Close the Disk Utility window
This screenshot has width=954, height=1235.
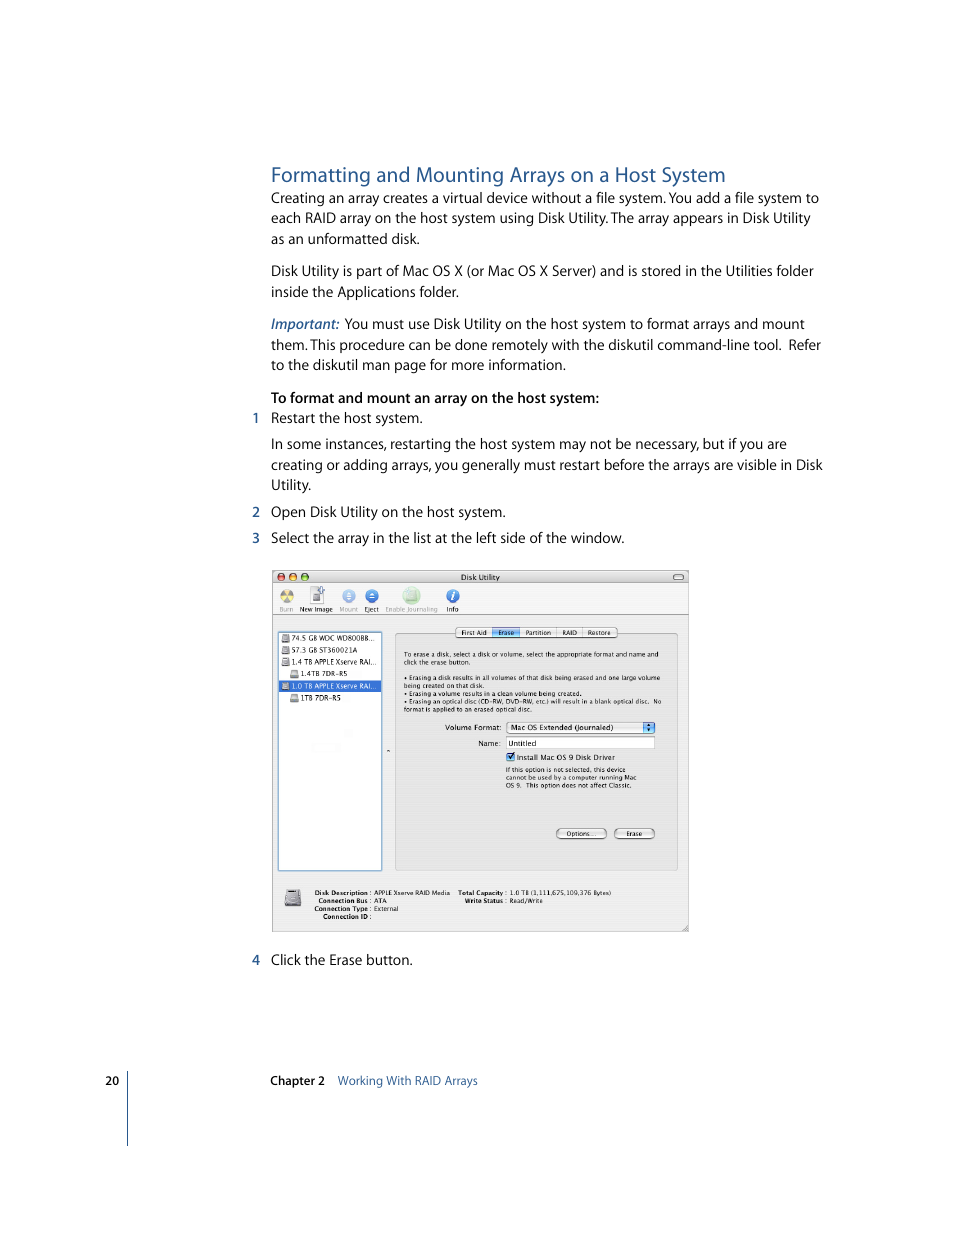point(281,578)
